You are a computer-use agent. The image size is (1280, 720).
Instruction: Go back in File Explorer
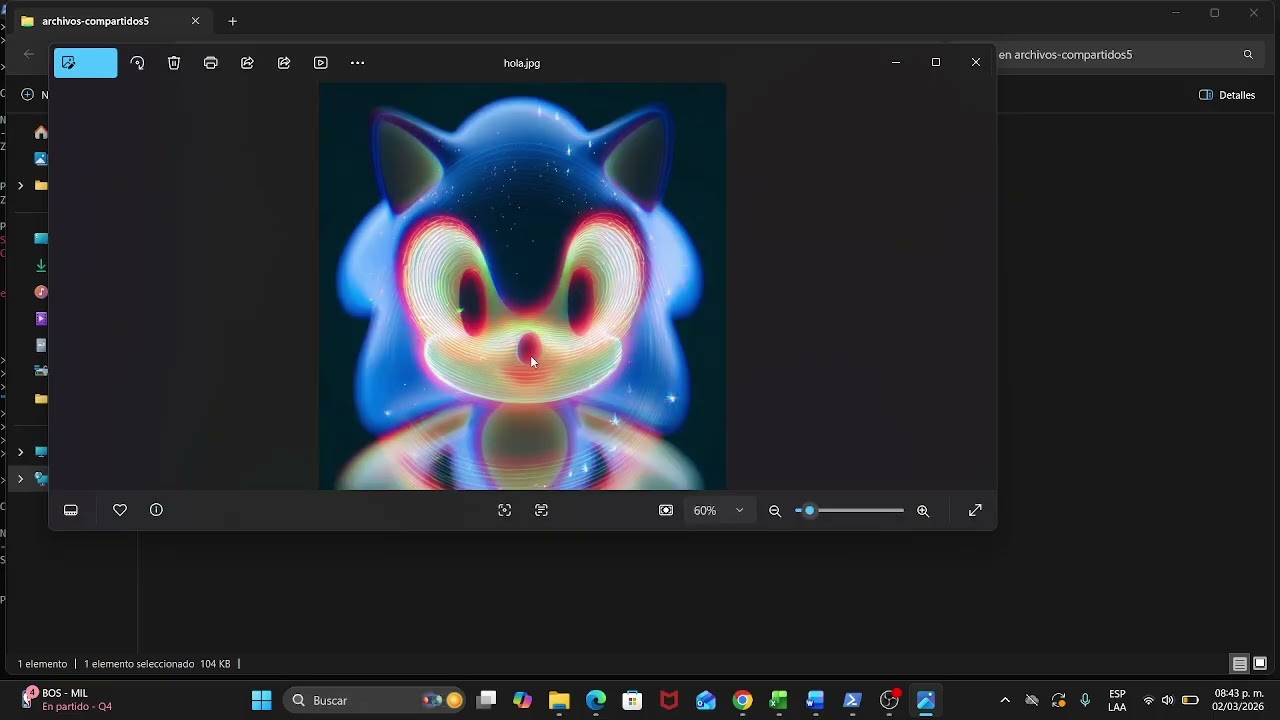(x=29, y=55)
